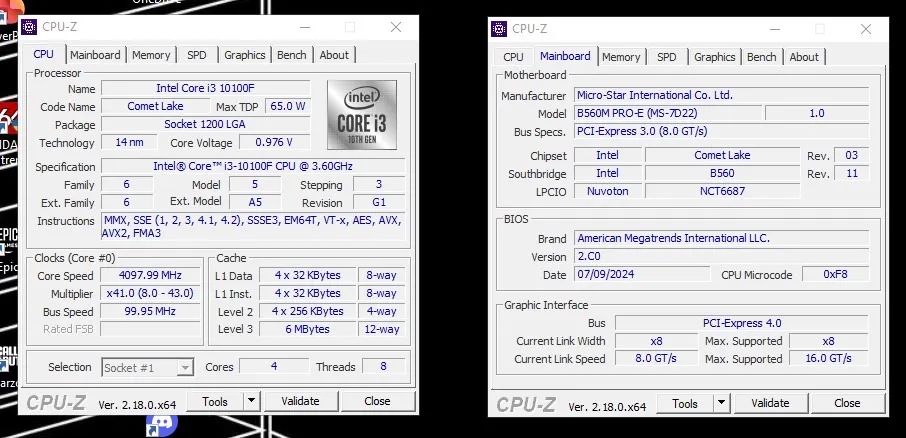Click graphic interface bus 'PCI-Express 4.0'
The height and width of the screenshot is (438, 906).
[x=742, y=323]
